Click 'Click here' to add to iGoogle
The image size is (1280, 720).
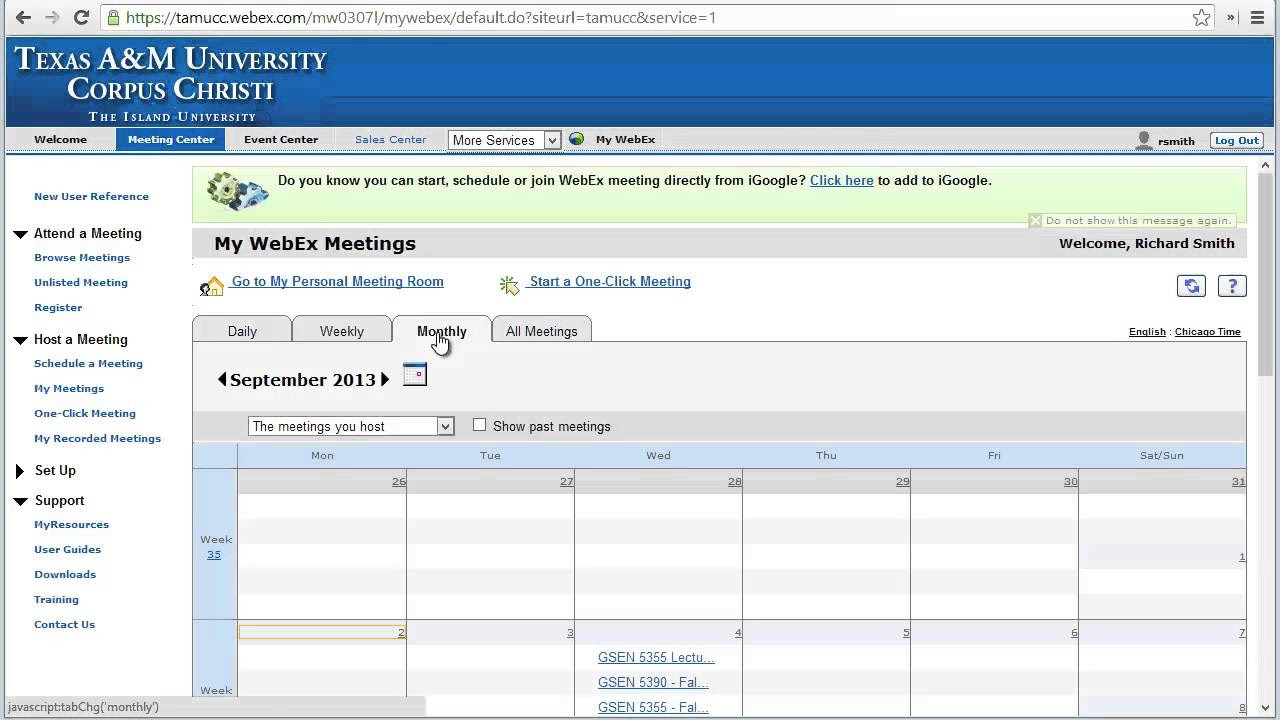tap(841, 181)
